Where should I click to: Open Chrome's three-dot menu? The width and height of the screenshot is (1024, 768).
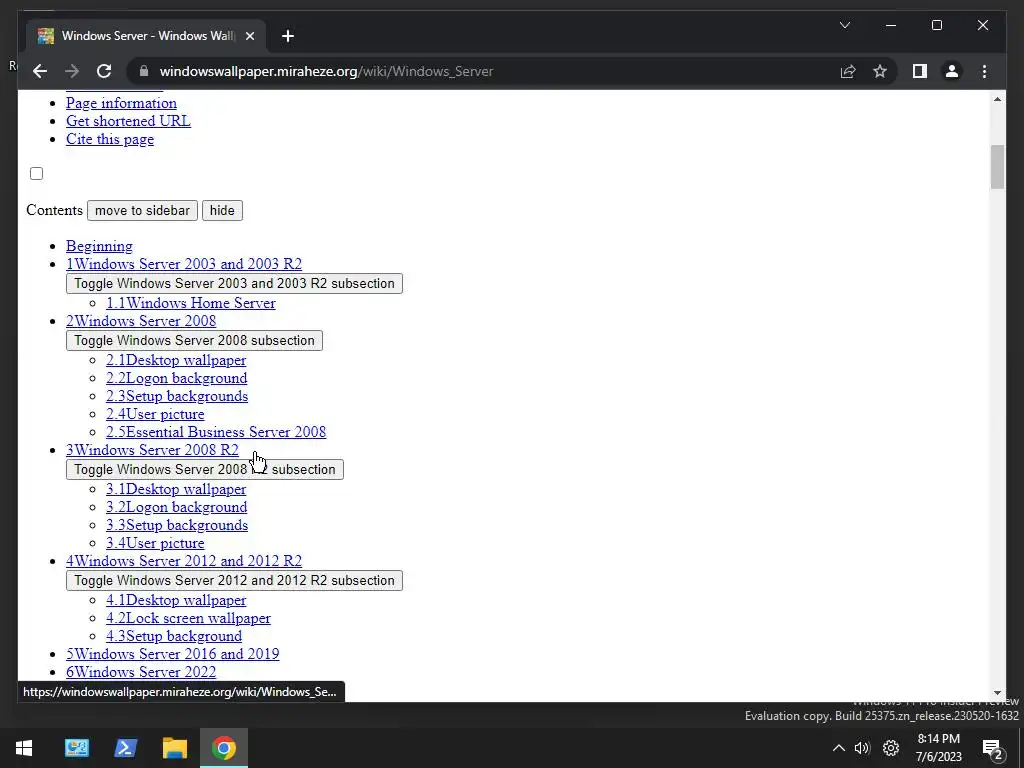point(984,71)
